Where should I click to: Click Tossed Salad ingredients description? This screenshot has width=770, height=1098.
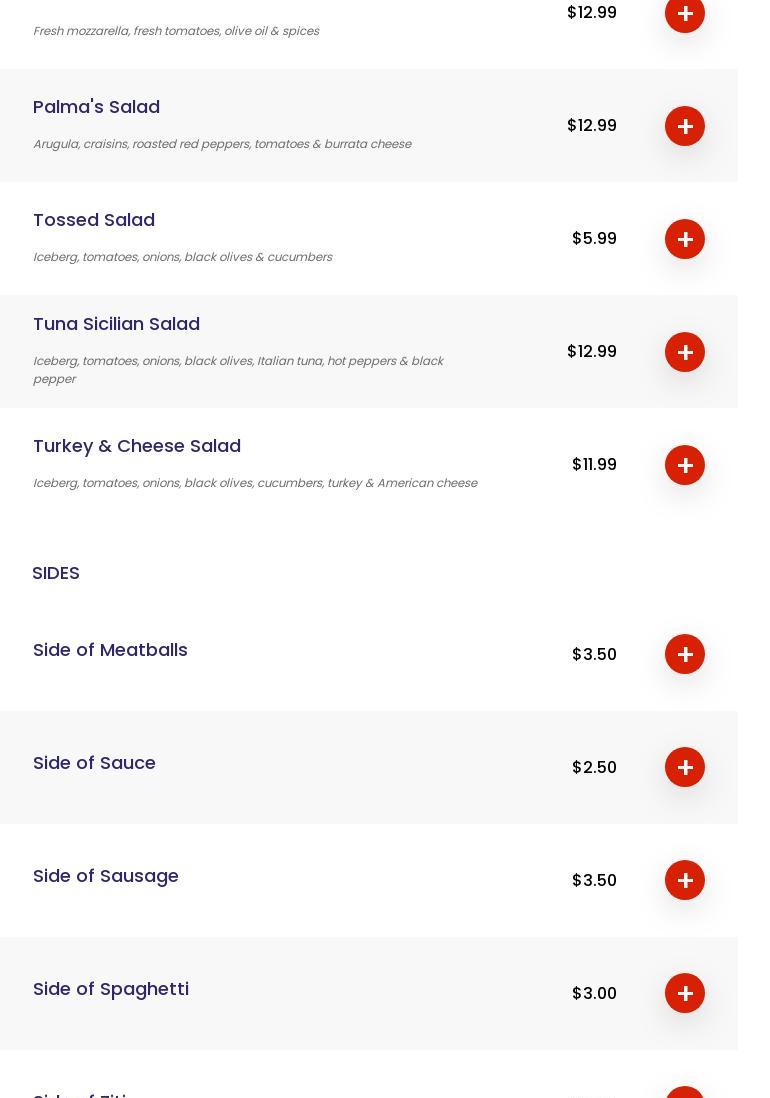click(182, 257)
